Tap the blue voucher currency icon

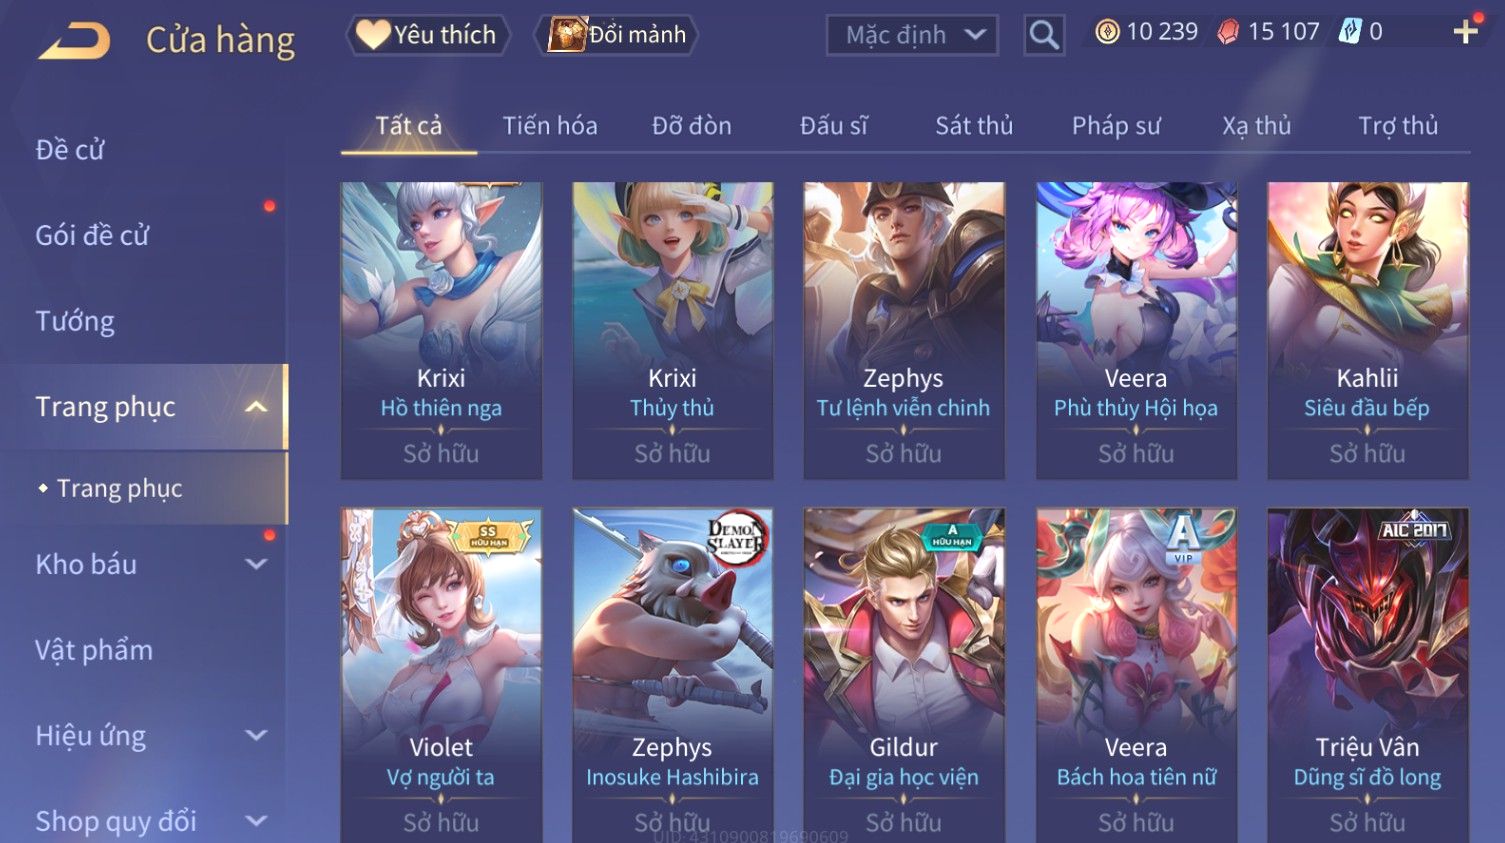tap(1349, 32)
